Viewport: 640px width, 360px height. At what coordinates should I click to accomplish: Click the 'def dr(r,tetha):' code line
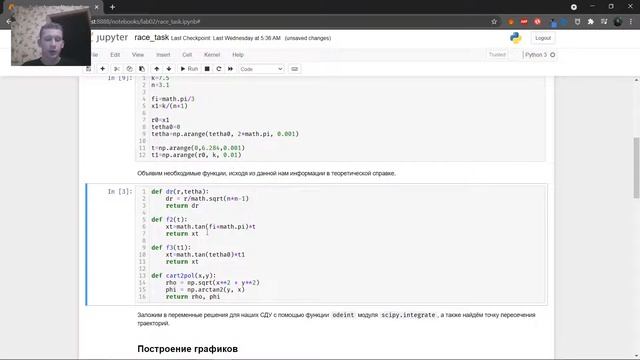(180, 191)
